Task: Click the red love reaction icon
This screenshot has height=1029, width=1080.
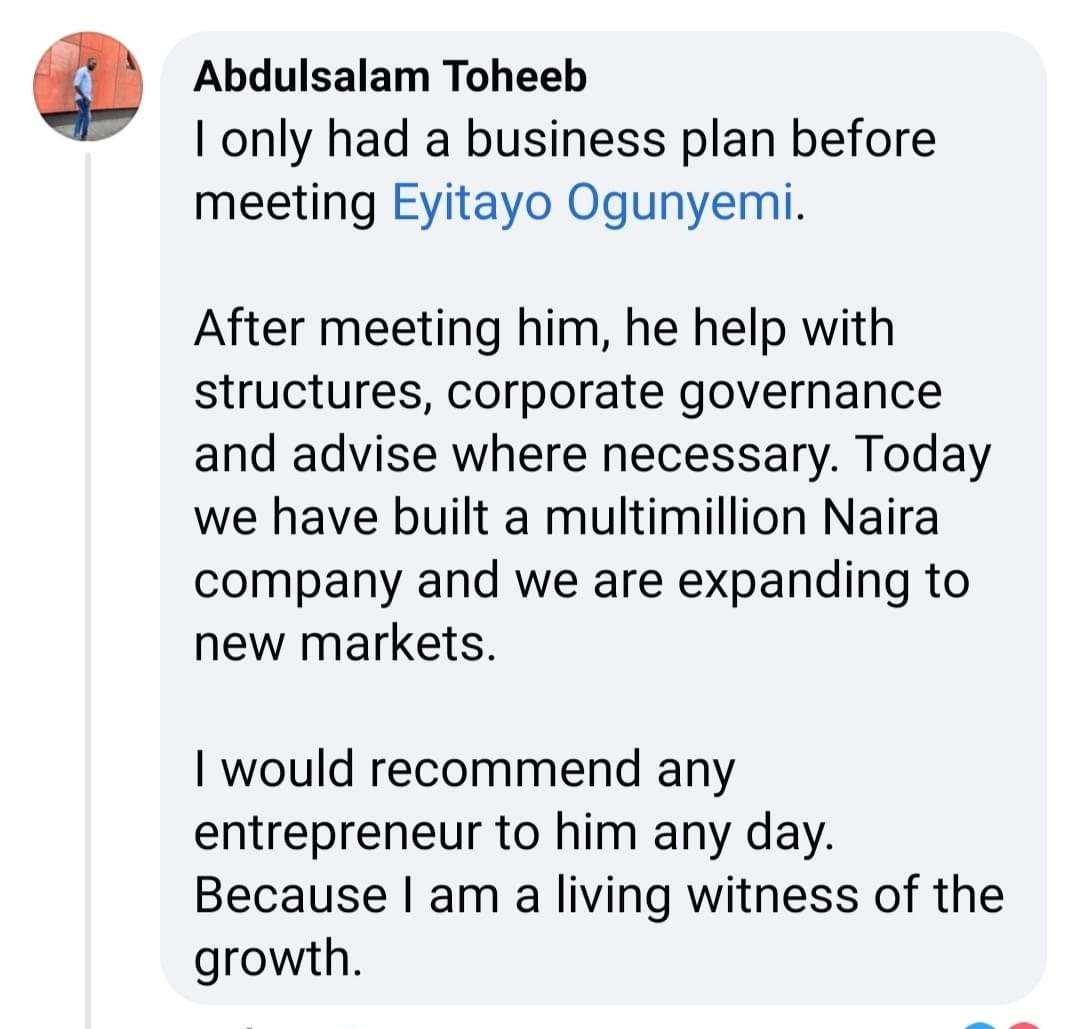Action: click(1023, 1023)
